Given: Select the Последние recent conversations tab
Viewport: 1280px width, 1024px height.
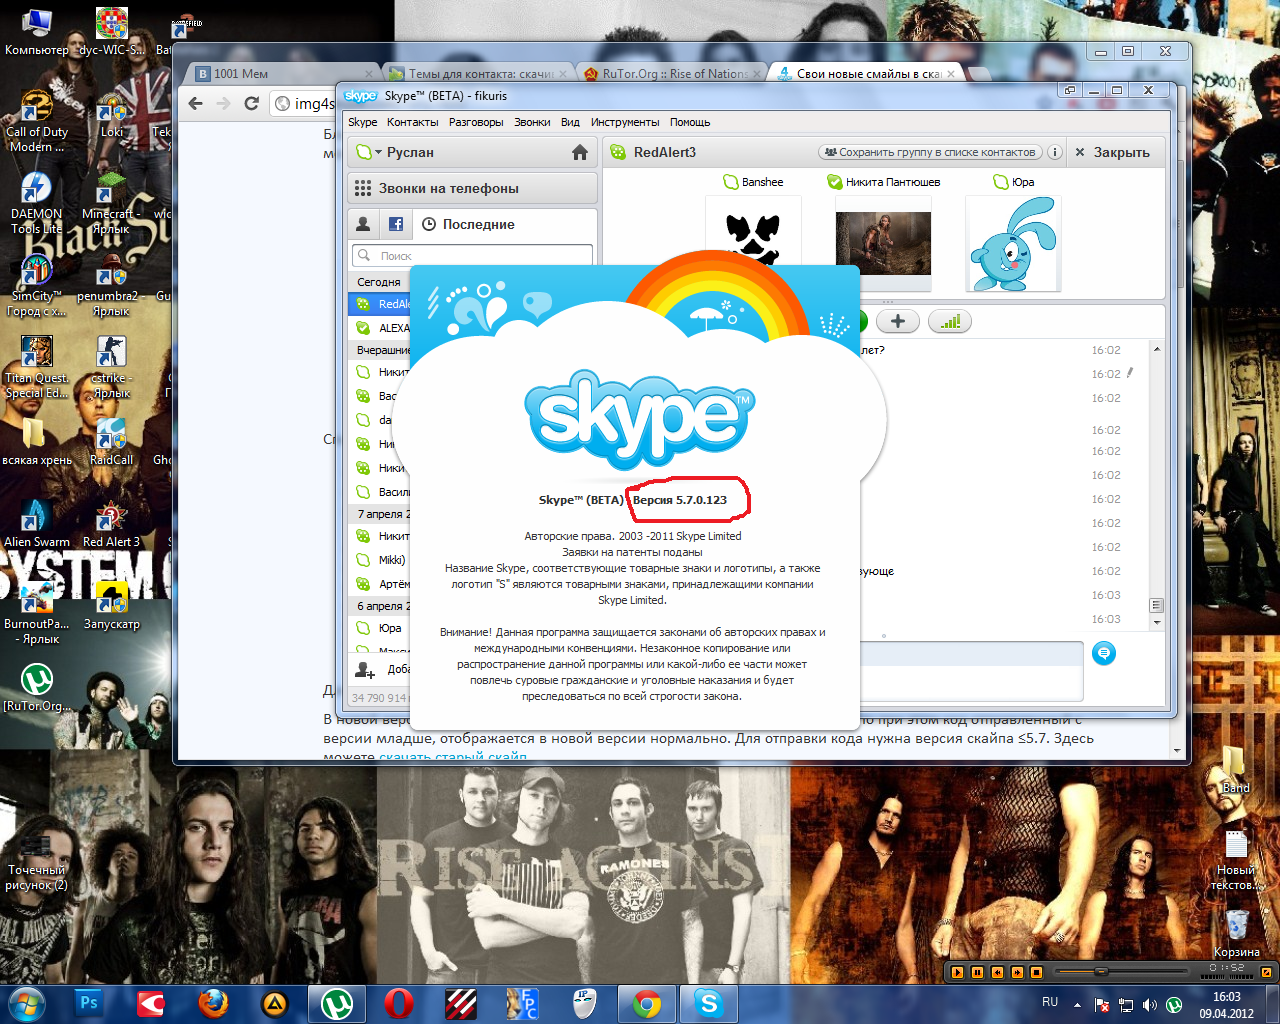Looking at the screenshot, I should [x=468, y=224].
